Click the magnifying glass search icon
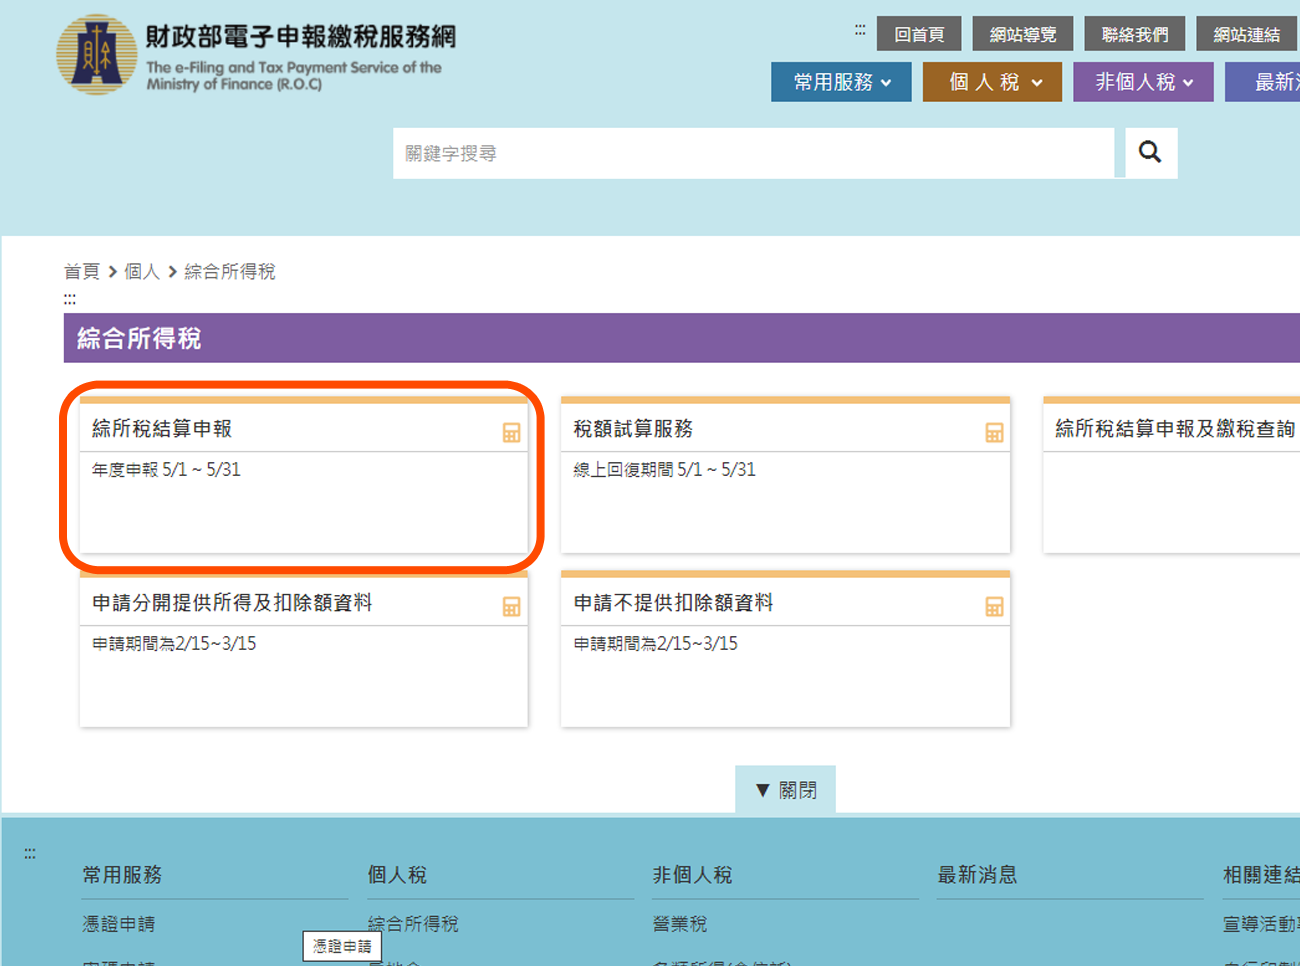1300x966 pixels. tap(1150, 153)
